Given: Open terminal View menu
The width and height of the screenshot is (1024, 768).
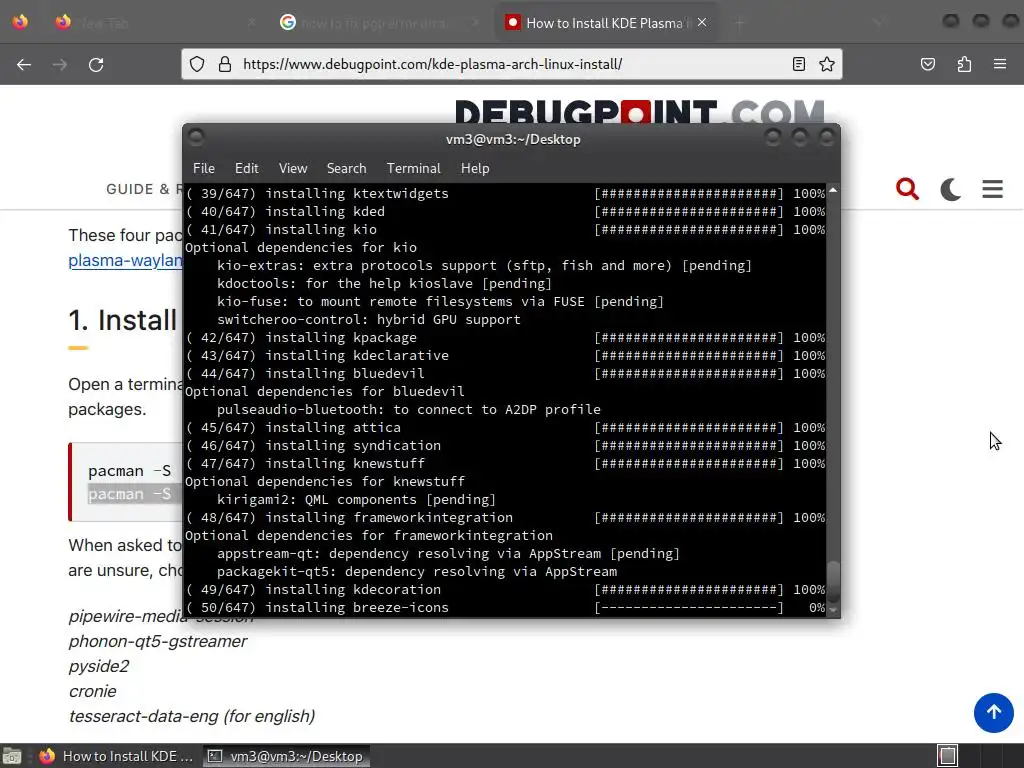Looking at the screenshot, I should [293, 168].
